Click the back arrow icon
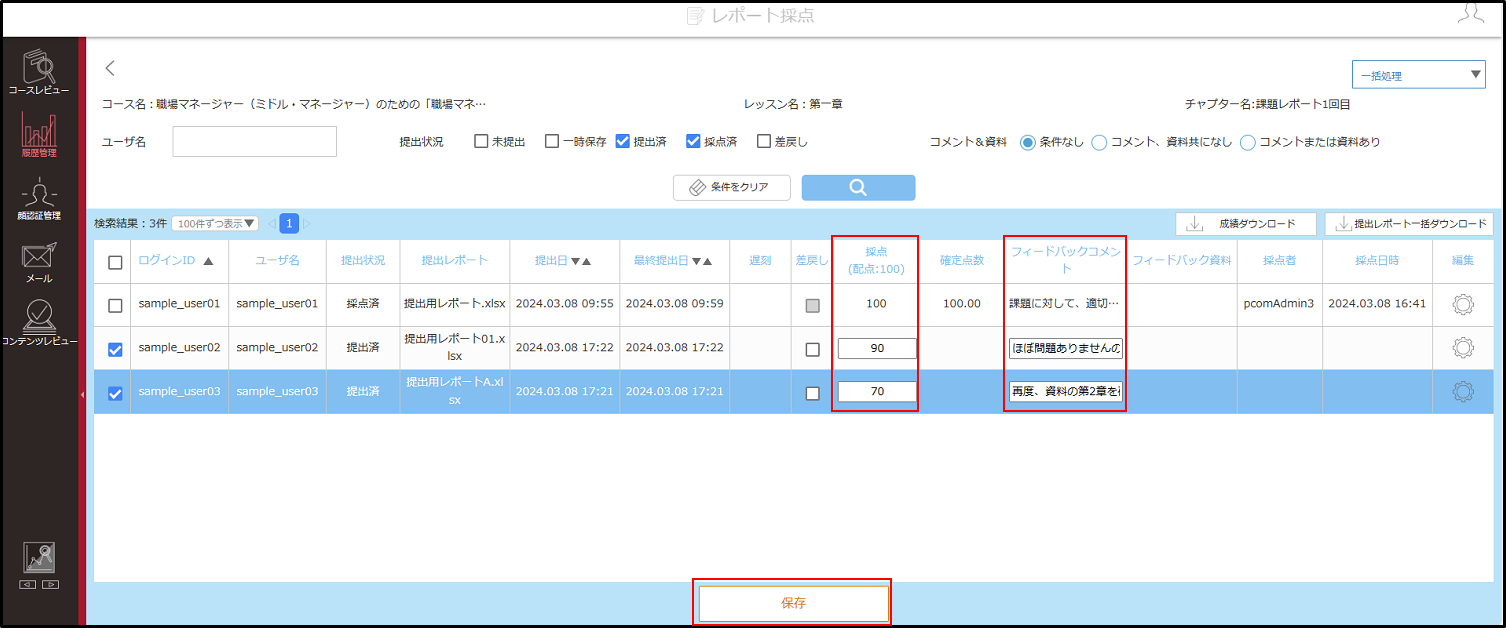Viewport: 1506px width, 628px height. [110, 68]
